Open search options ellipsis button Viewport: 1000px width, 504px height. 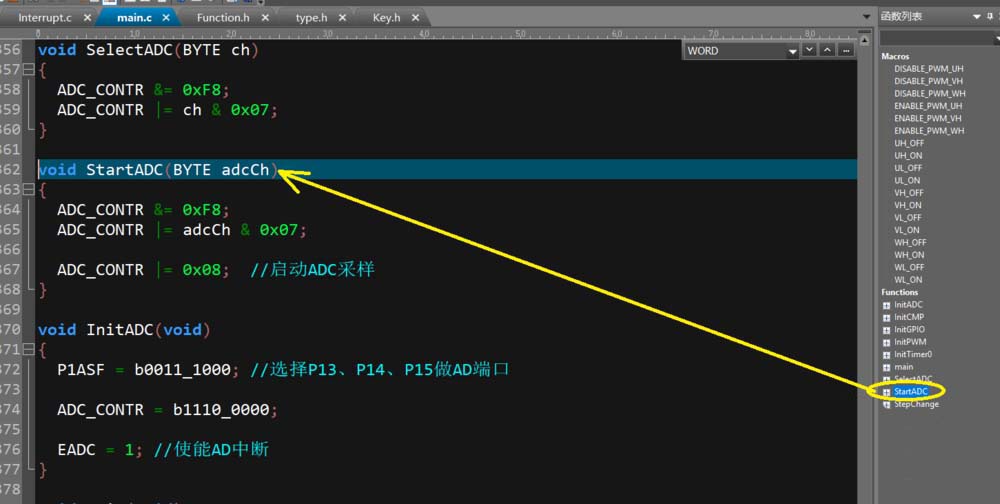click(x=846, y=50)
